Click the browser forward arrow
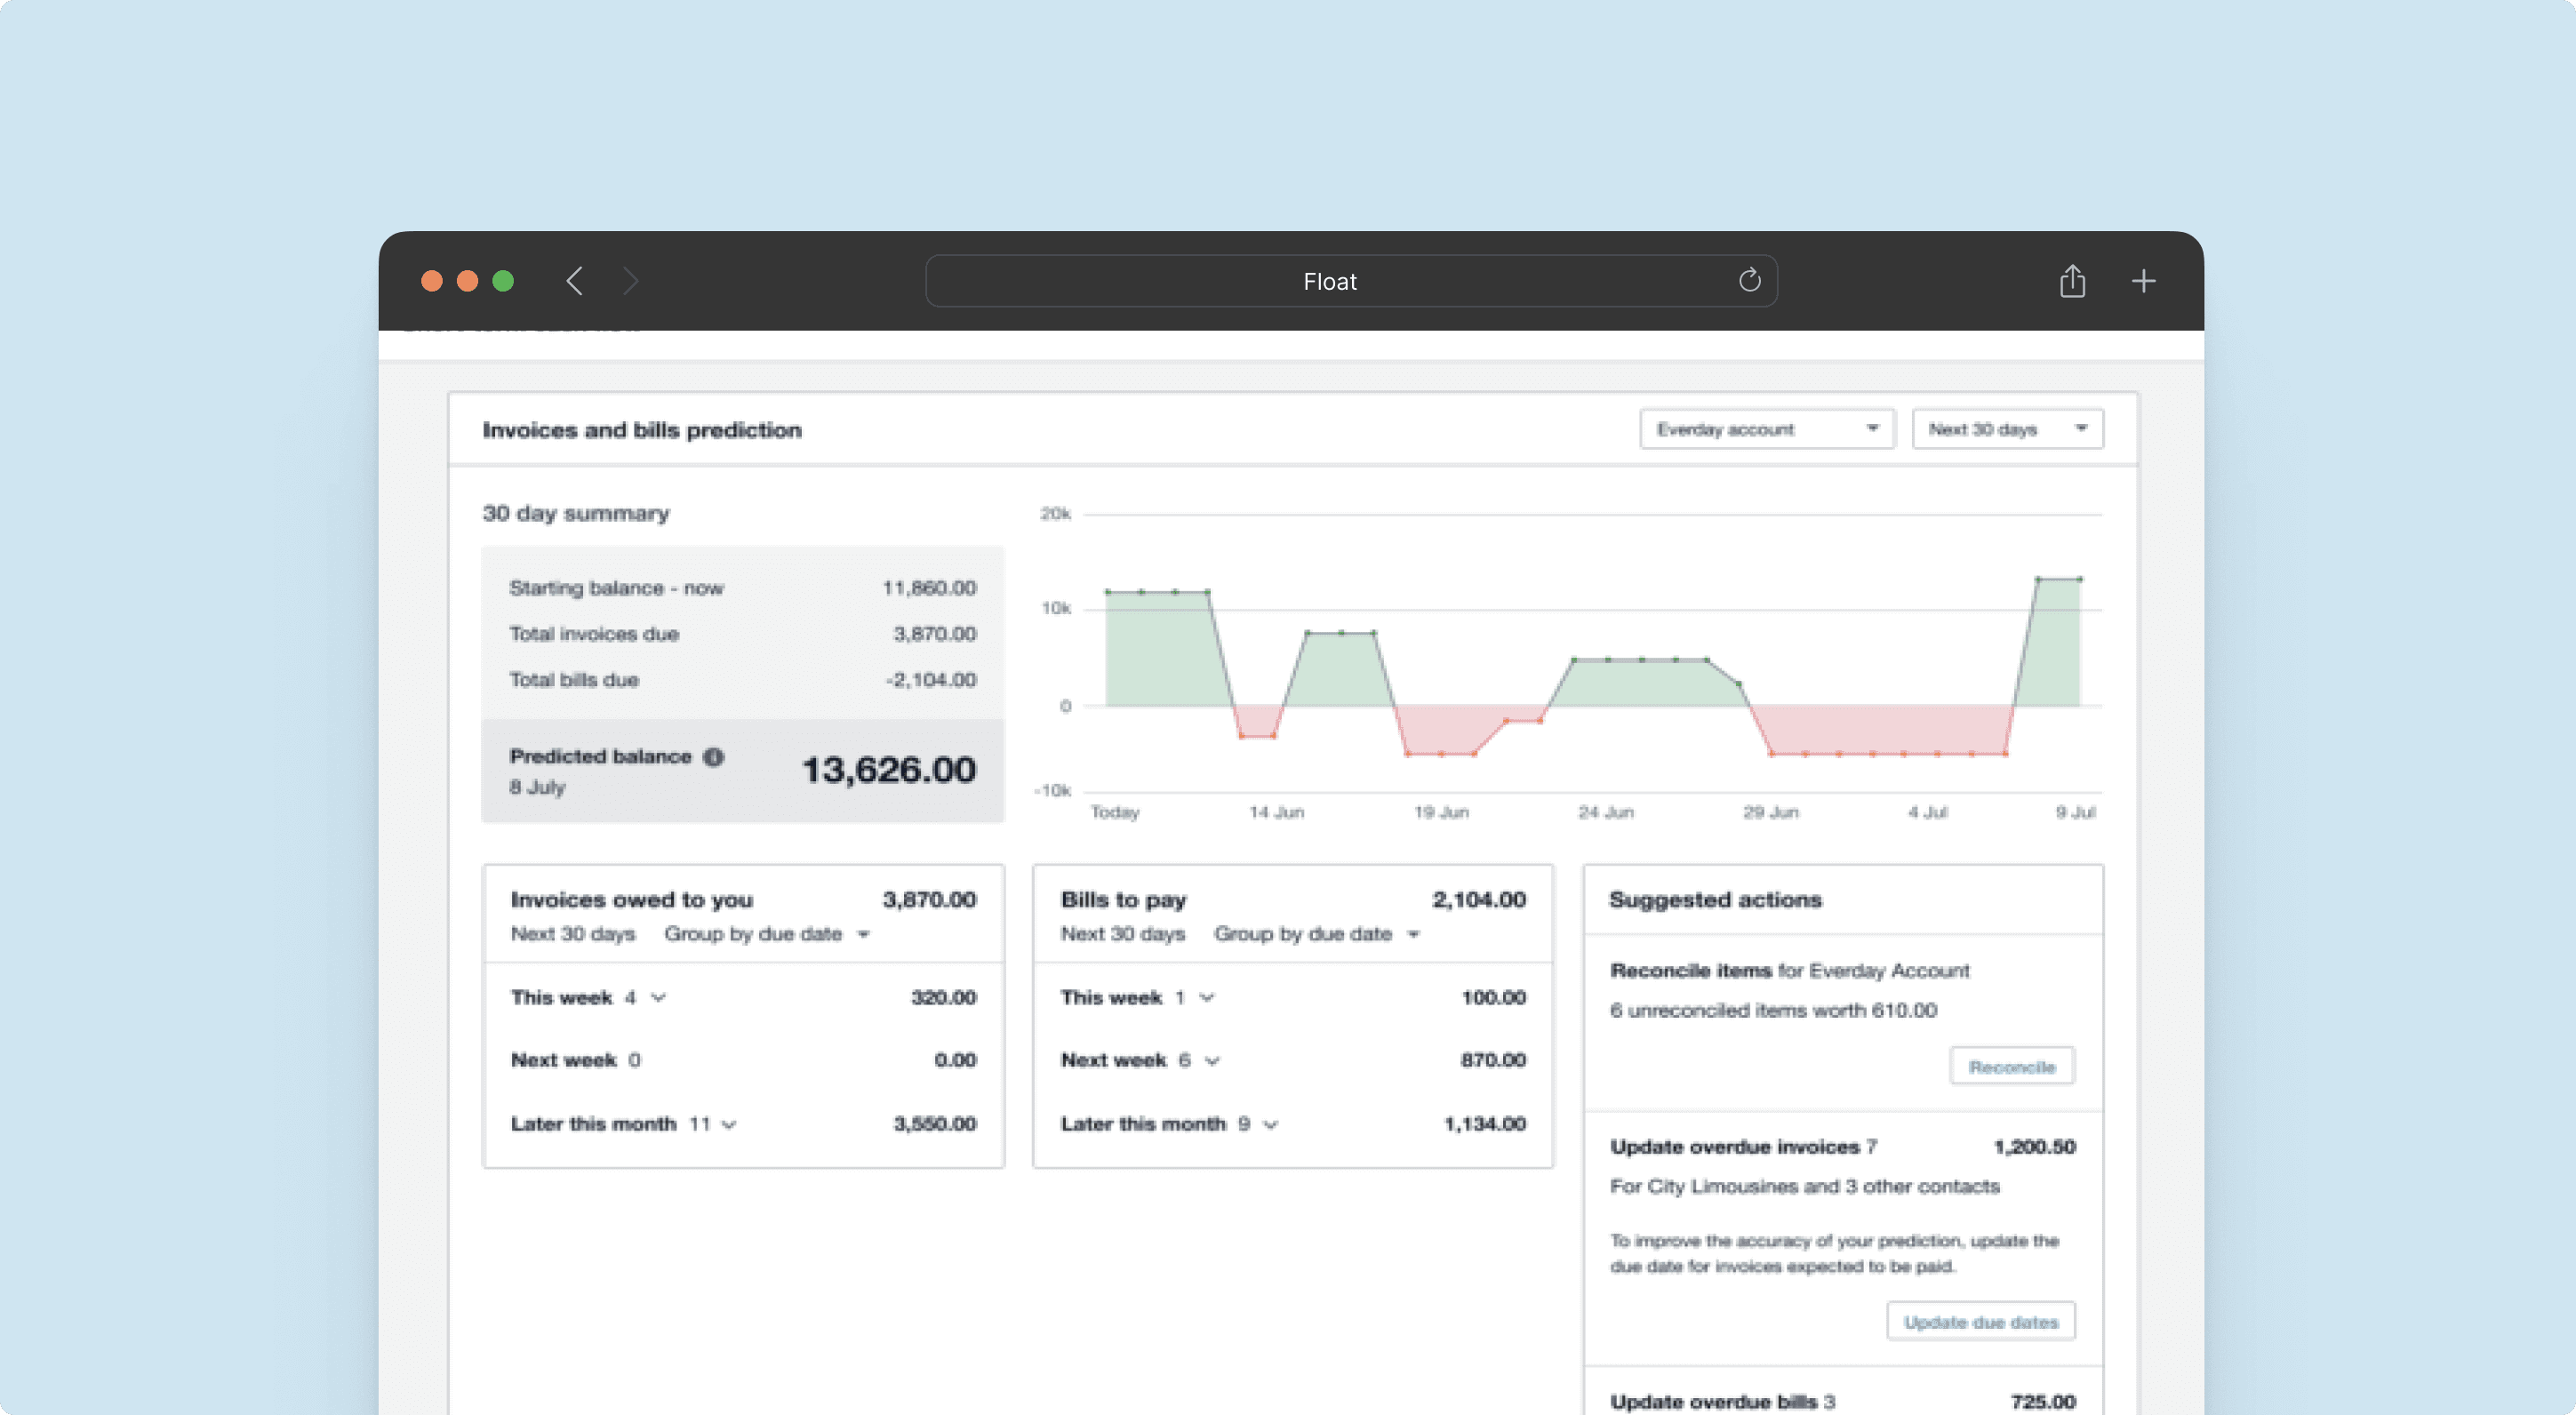Viewport: 2576px width, 1415px height. click(630, 281)
